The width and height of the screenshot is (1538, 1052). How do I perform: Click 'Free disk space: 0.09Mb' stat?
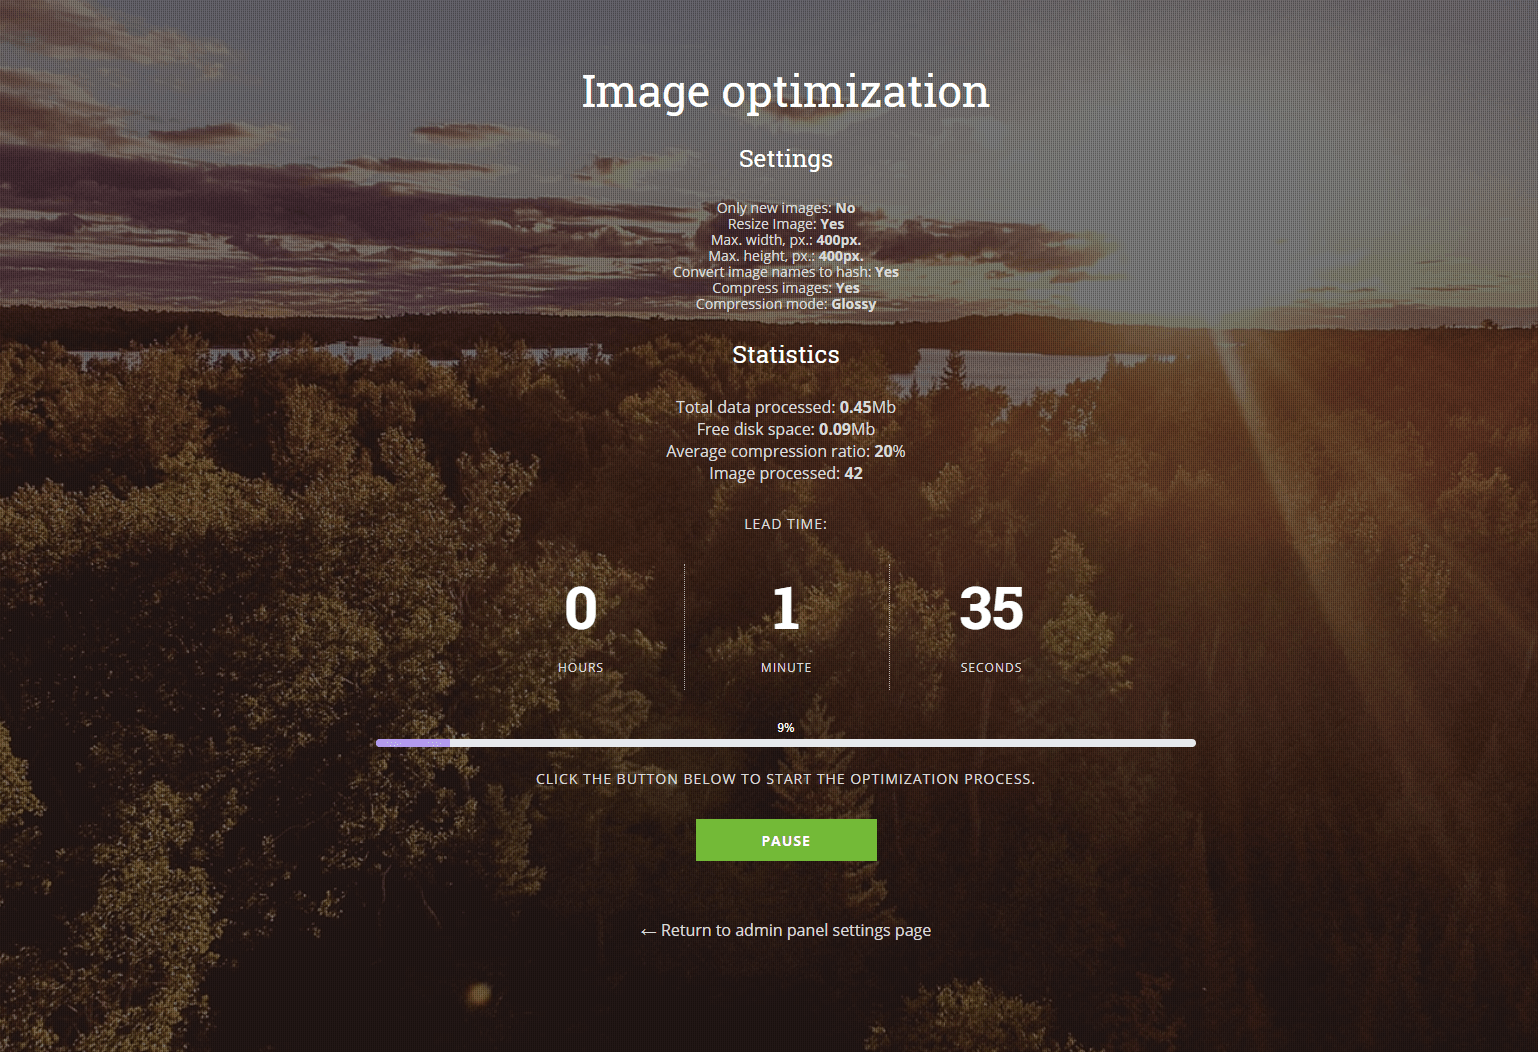tap(786, 429)
